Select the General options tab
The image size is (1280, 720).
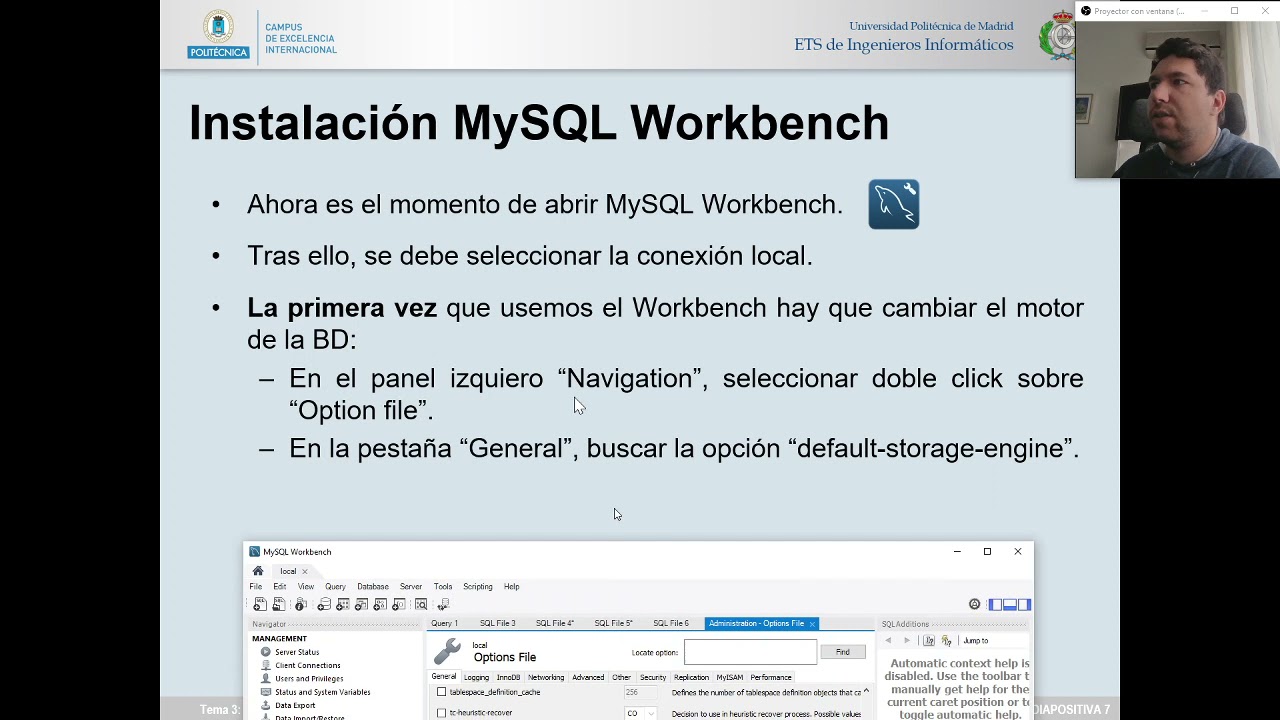coord(443,676)
